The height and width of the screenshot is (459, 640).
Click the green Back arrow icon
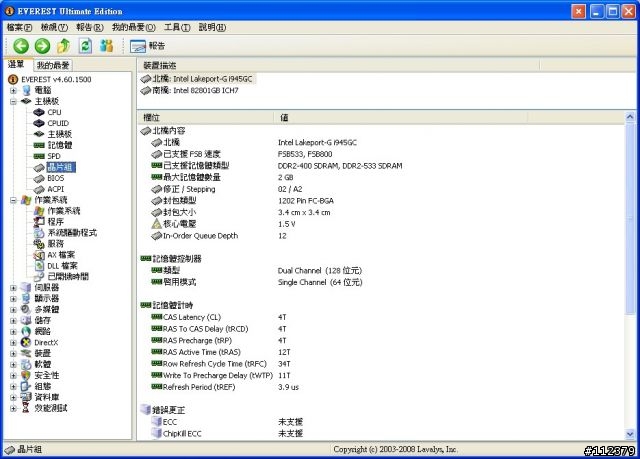(21, 46)
